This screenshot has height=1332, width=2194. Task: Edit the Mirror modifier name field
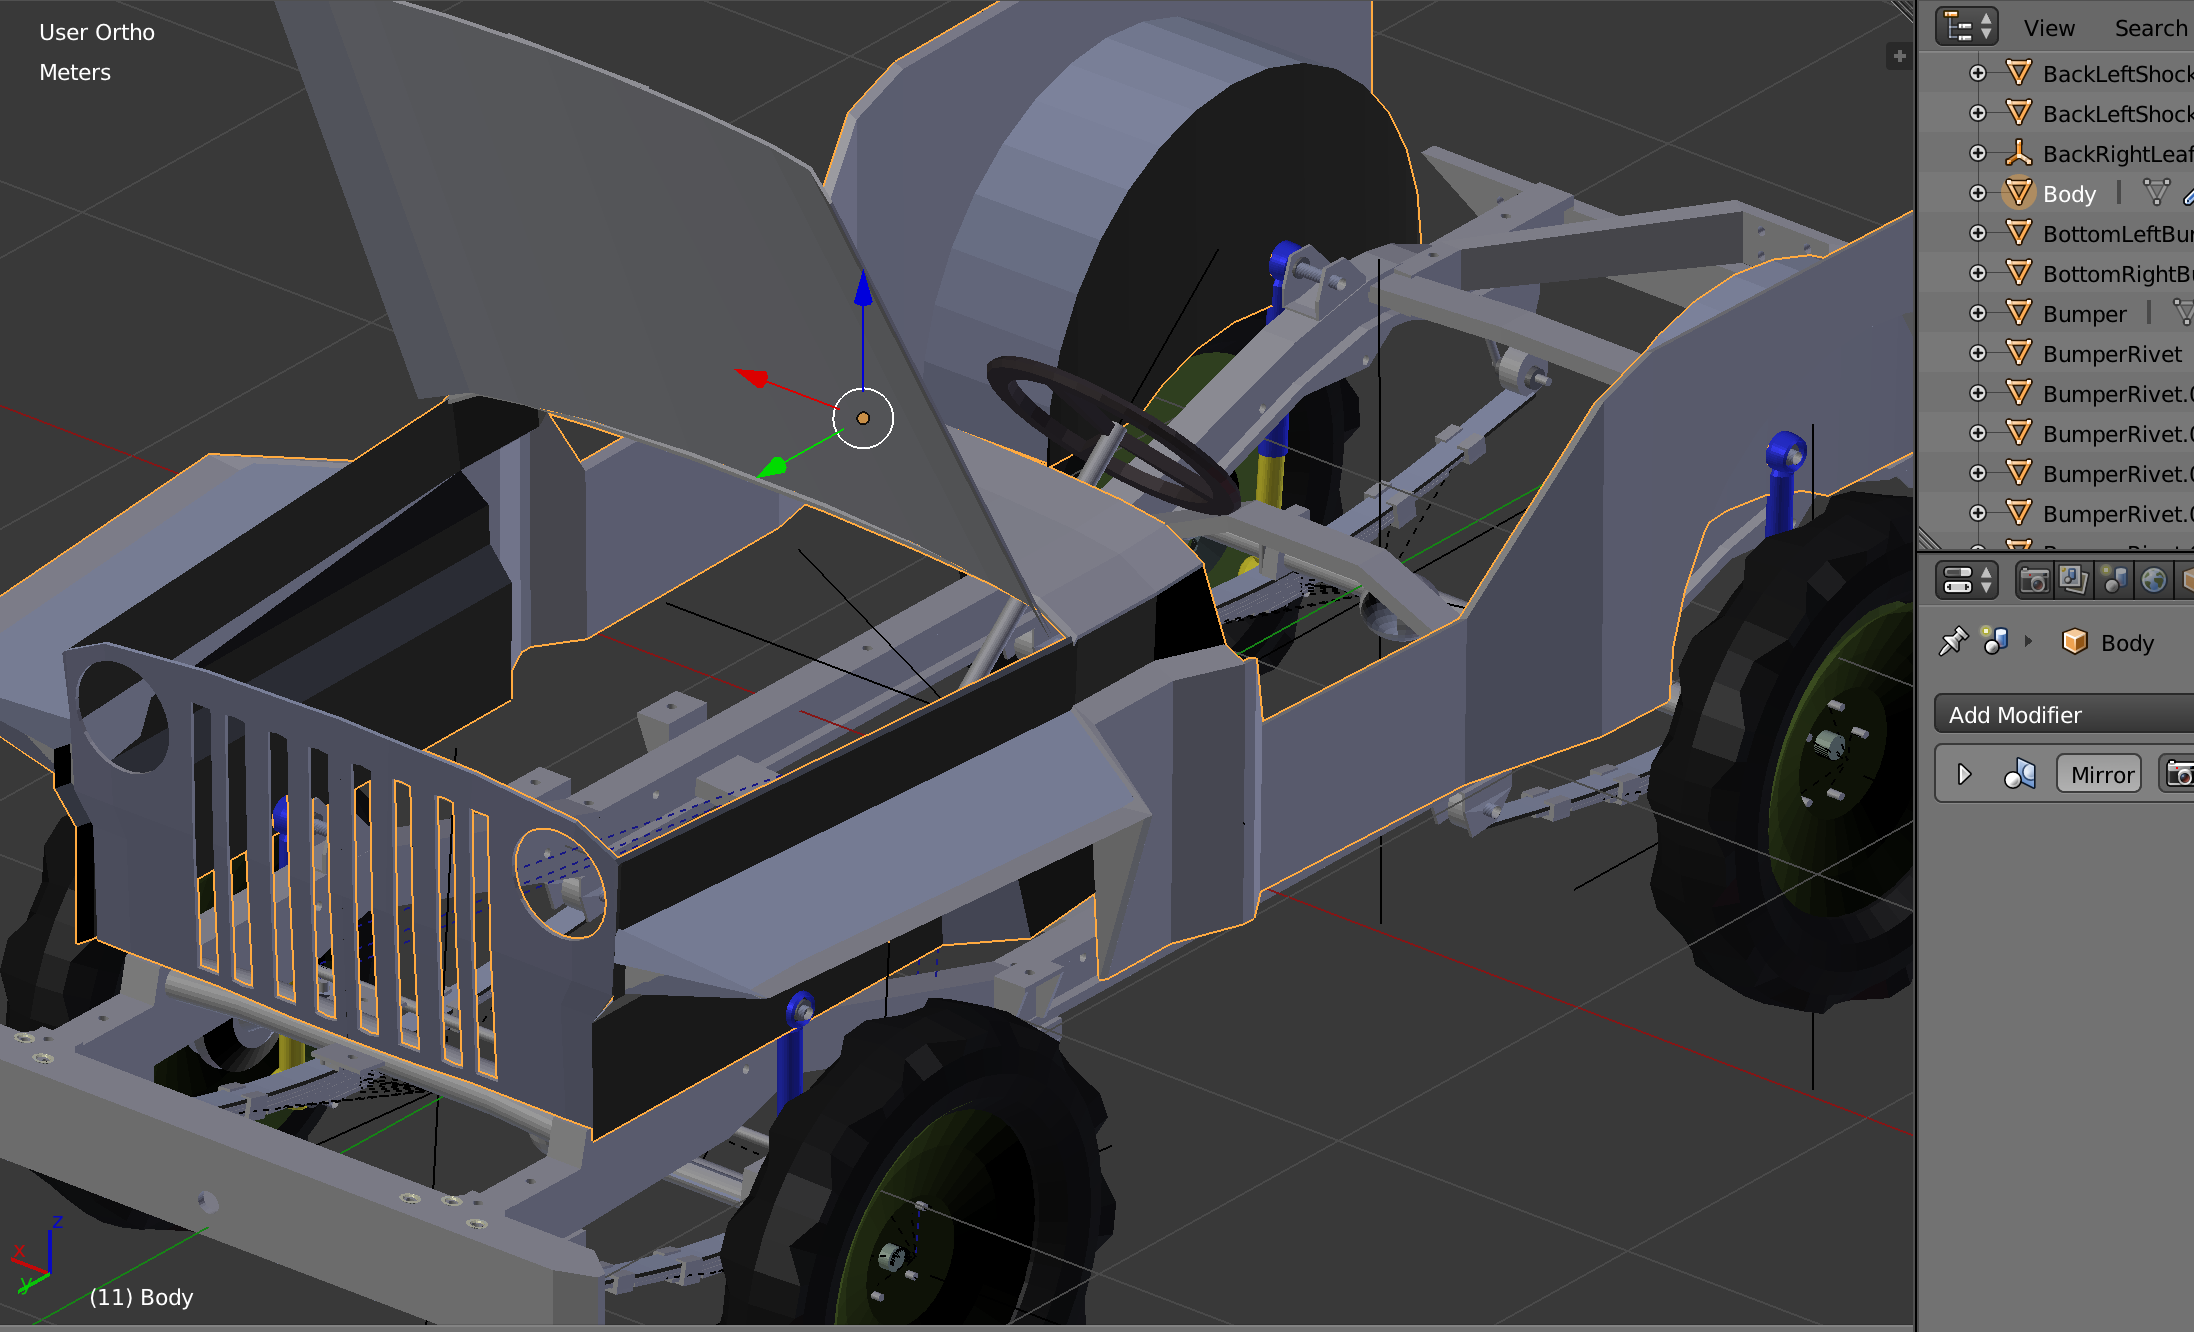point(2100,775)
